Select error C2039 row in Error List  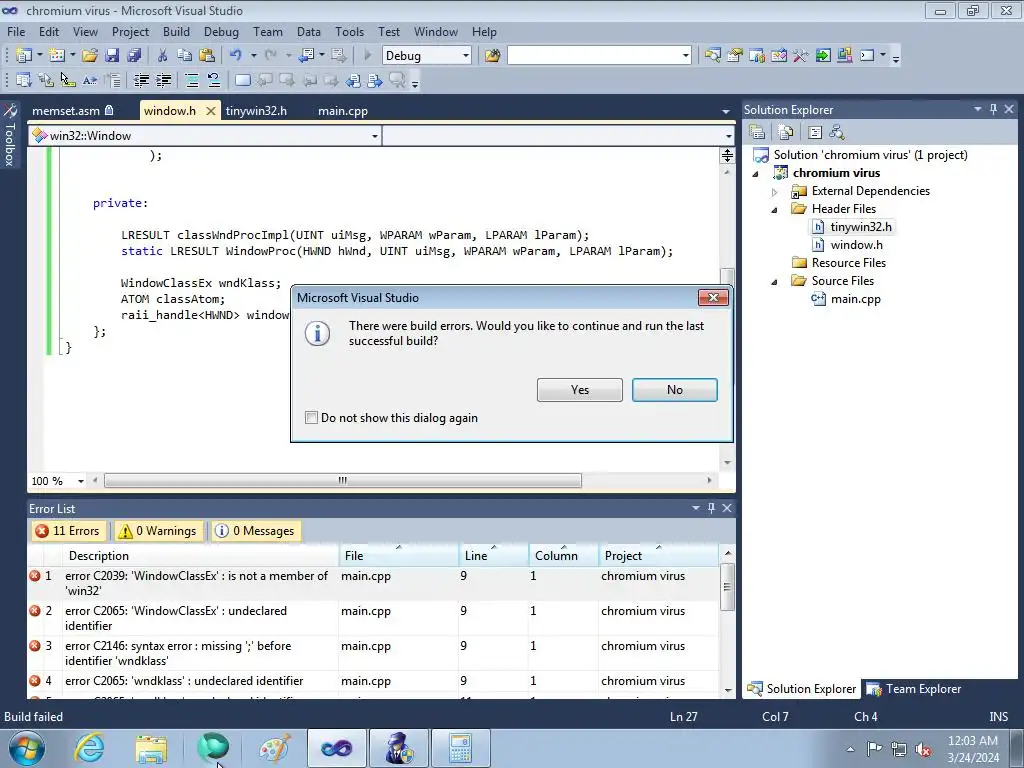pyautogui.click(x=374, y=583)
